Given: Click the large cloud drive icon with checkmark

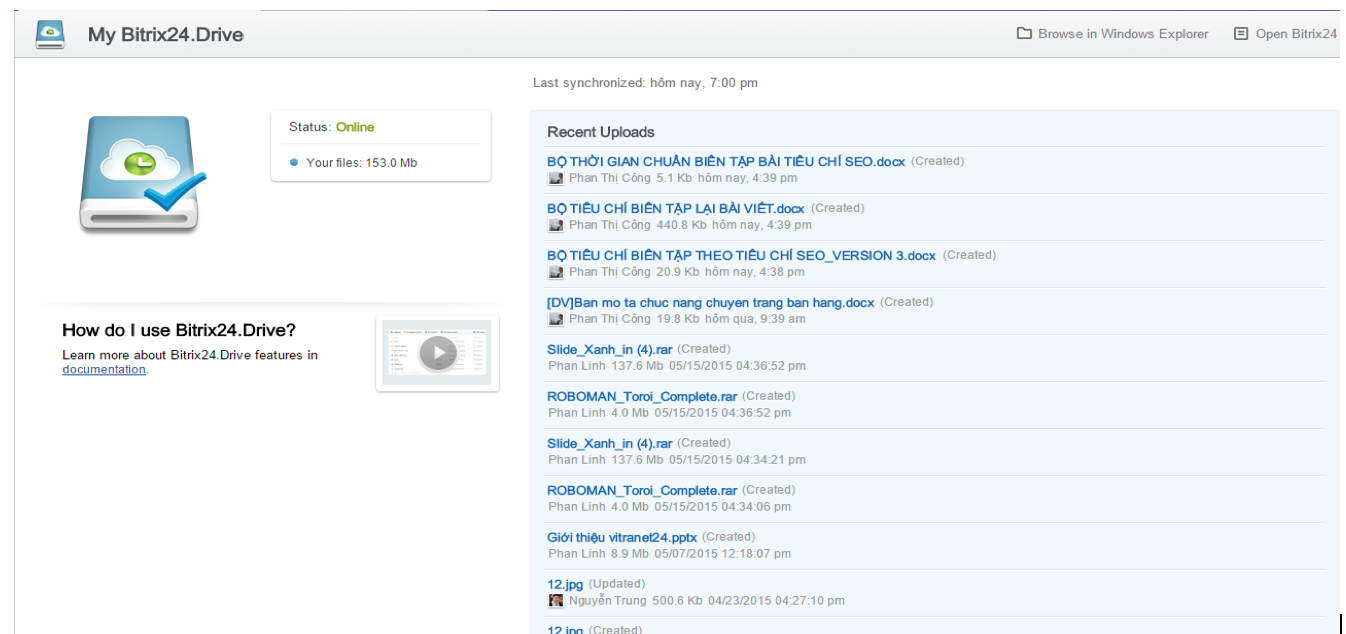Looking at the screenshot, I should (x=143, y=175).
